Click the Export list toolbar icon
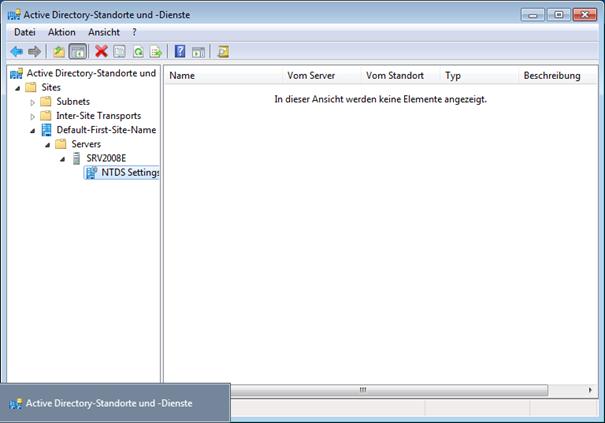 coord(155,51)
